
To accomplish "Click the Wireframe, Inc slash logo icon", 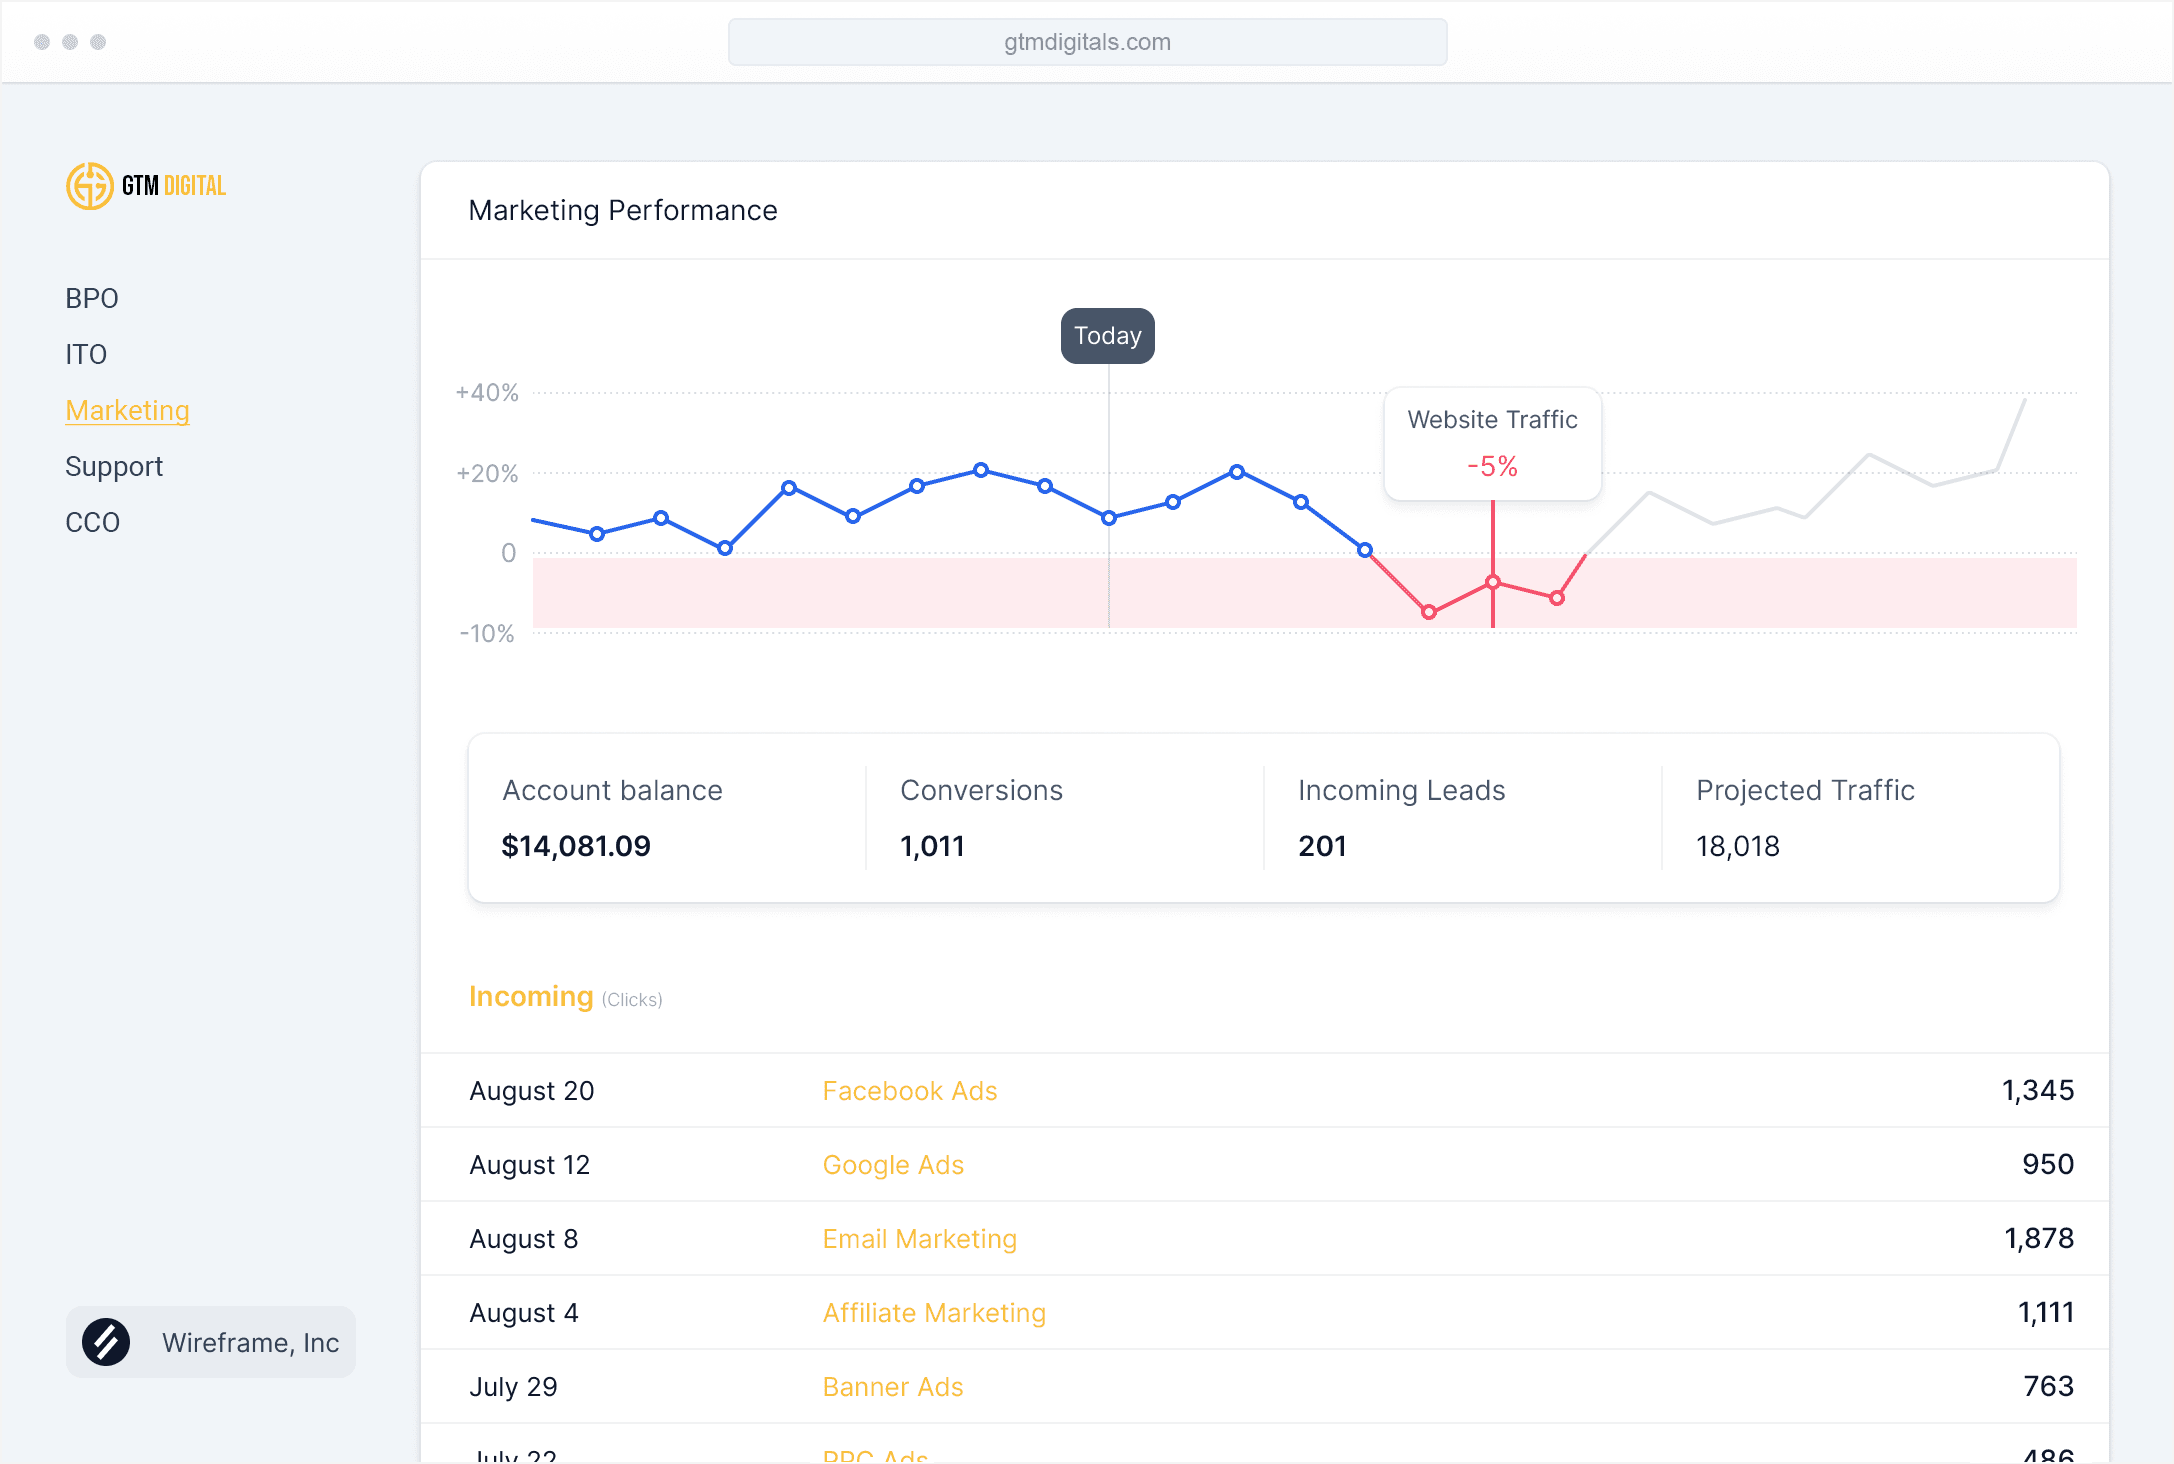I will [x=106, y=1342].
